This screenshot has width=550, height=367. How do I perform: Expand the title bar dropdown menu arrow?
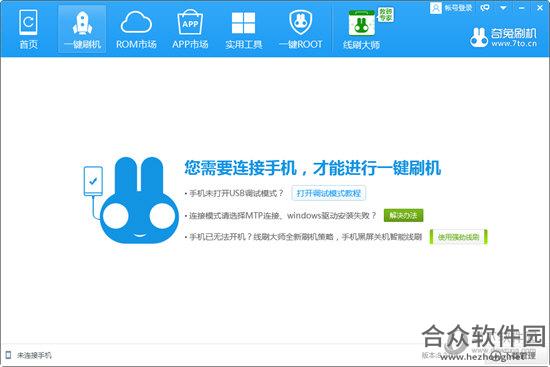503,7
